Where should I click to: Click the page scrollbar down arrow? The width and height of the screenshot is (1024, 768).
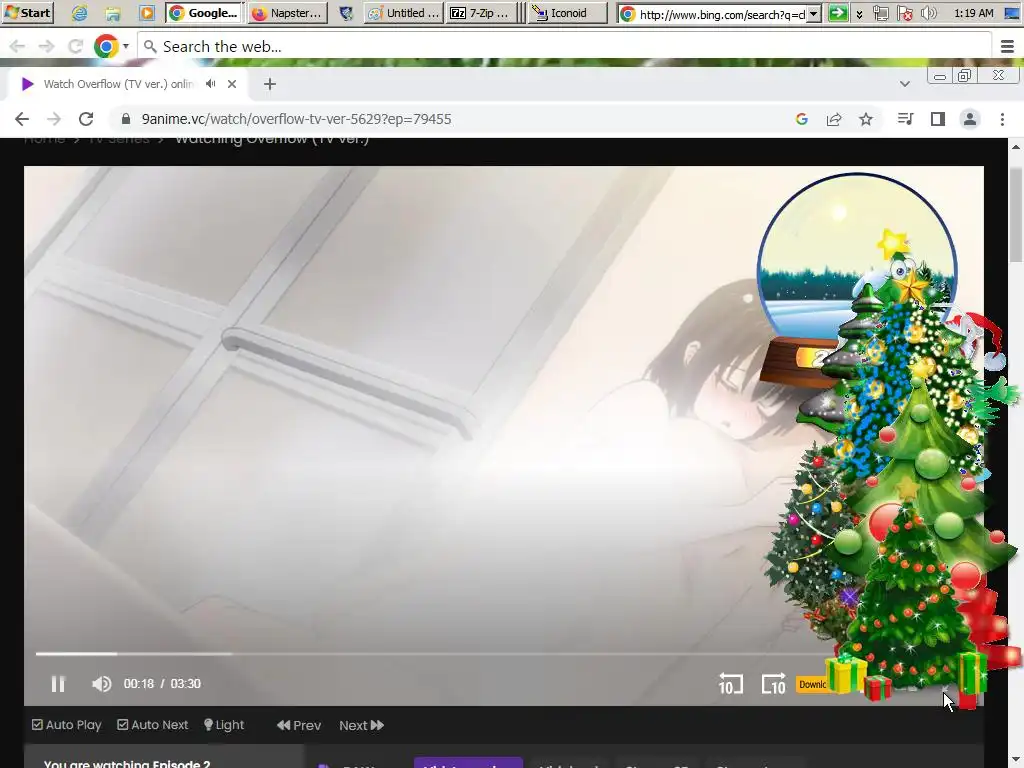[x=1016, y=760]
